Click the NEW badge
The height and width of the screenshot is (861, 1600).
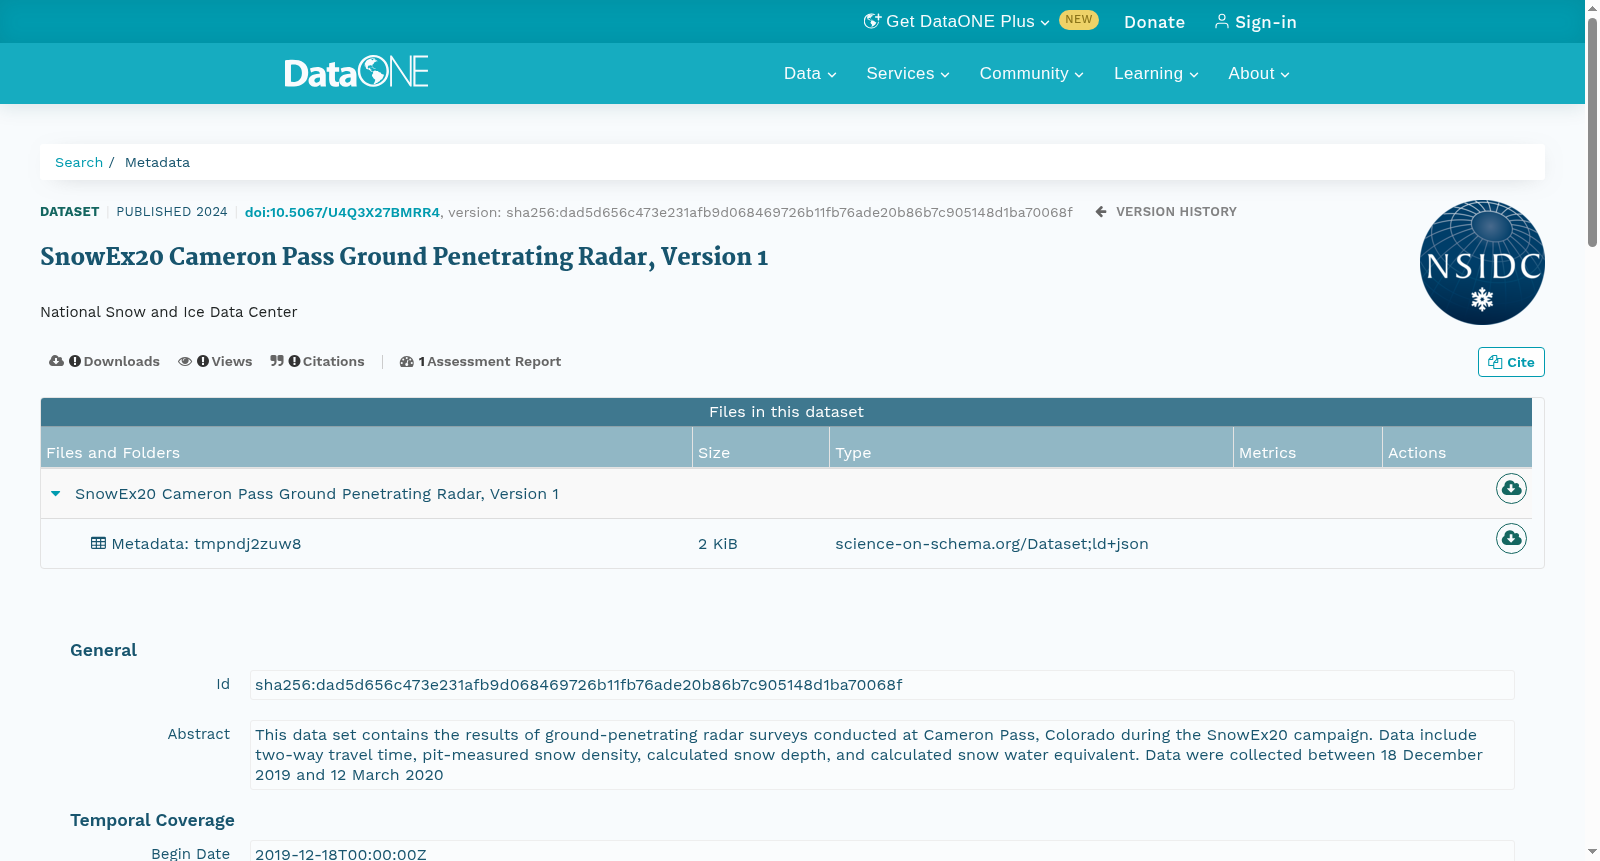[x=1079, y=20]
